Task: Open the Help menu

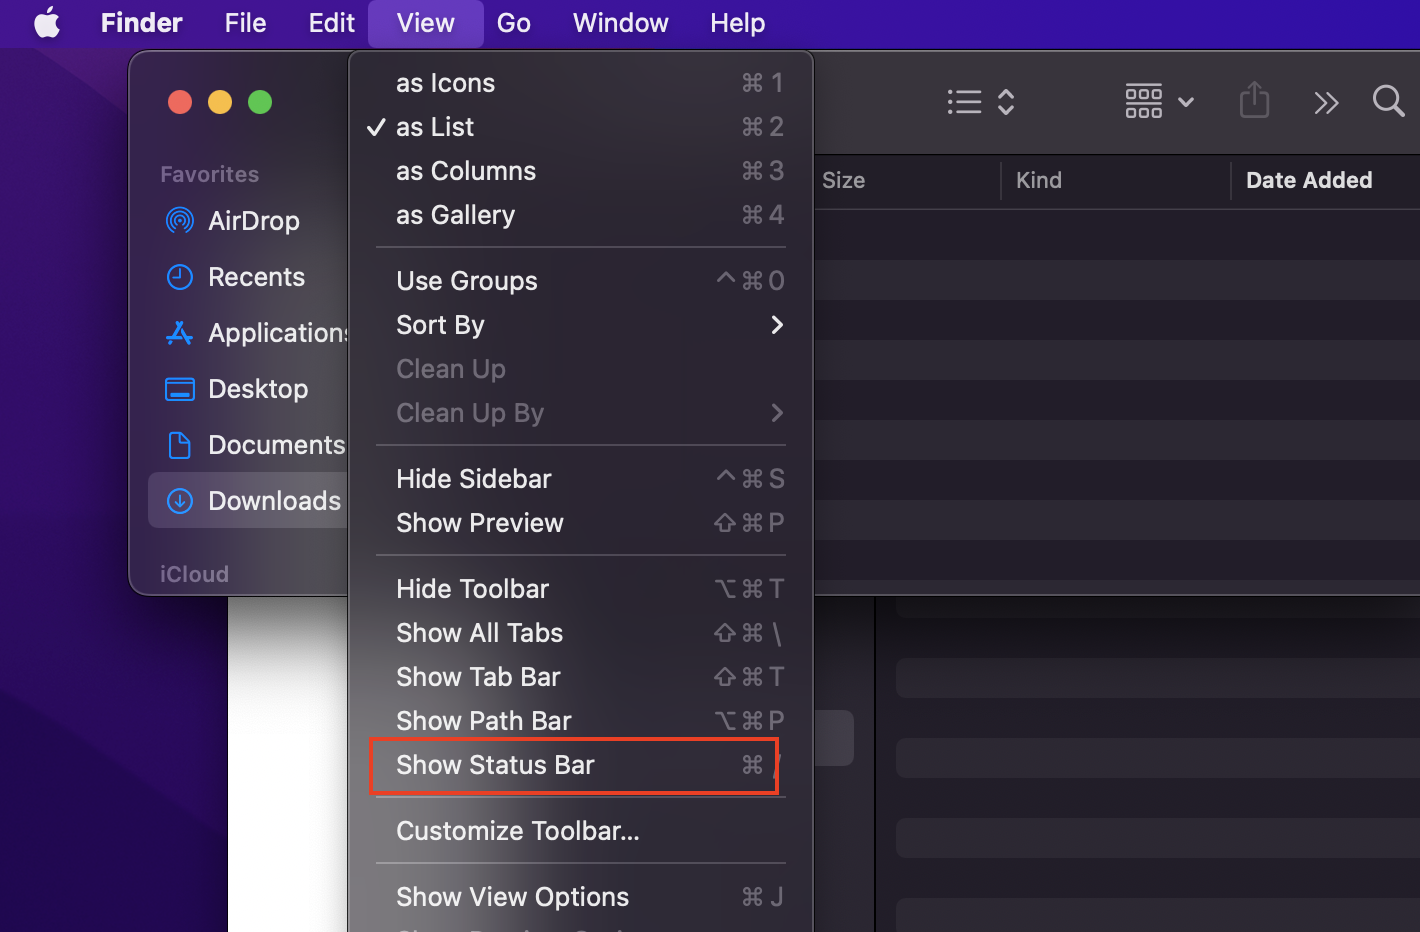Action: point(737,22)
